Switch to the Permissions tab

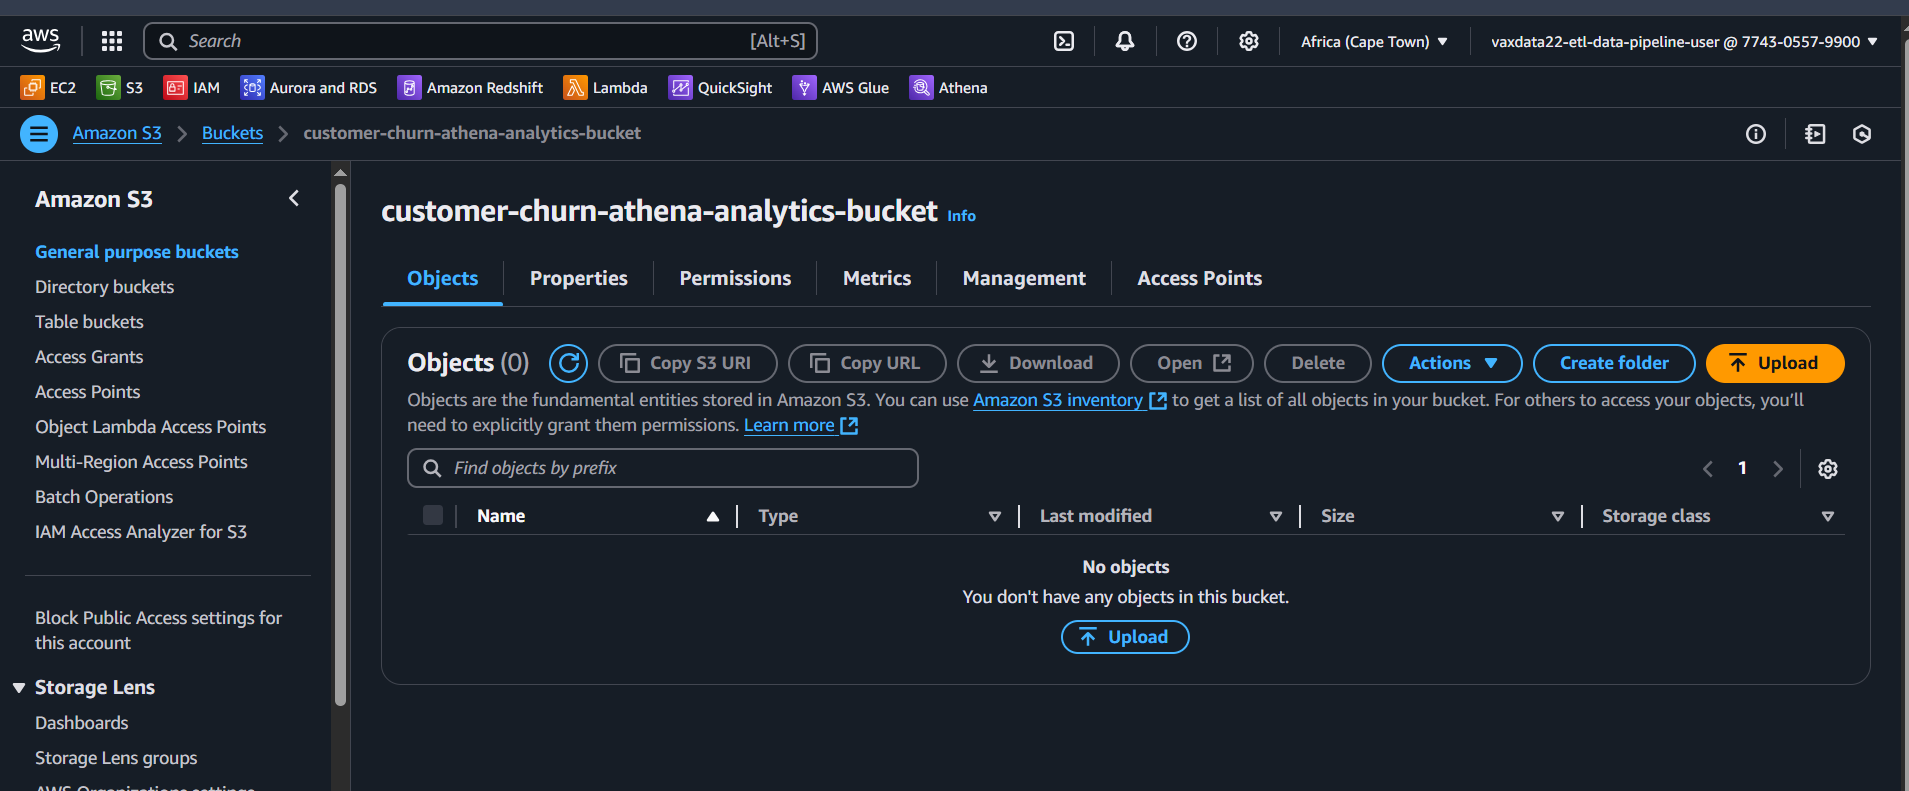[x=735, y=279]
